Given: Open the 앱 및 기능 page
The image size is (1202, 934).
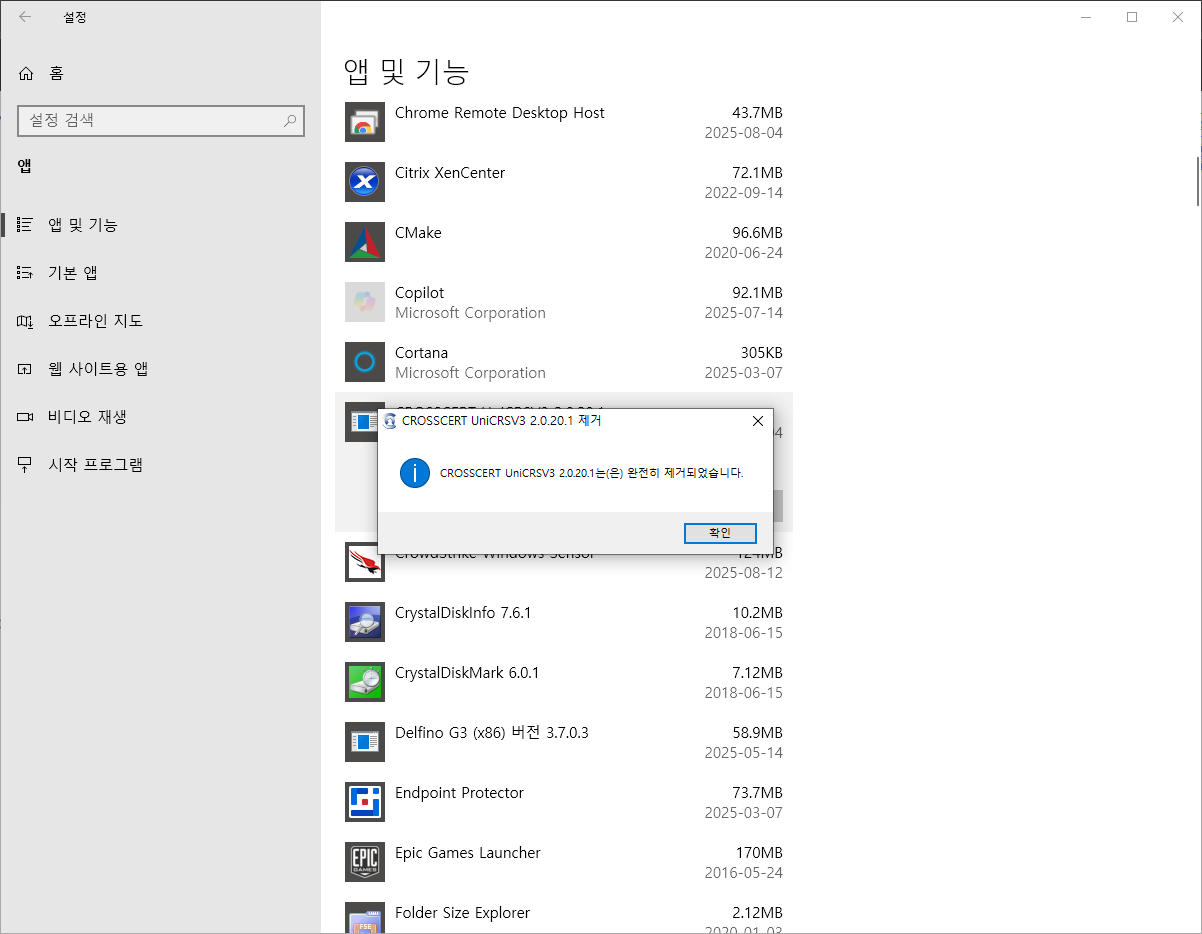Looking at the screenshot, I should [x=160, y=225].
